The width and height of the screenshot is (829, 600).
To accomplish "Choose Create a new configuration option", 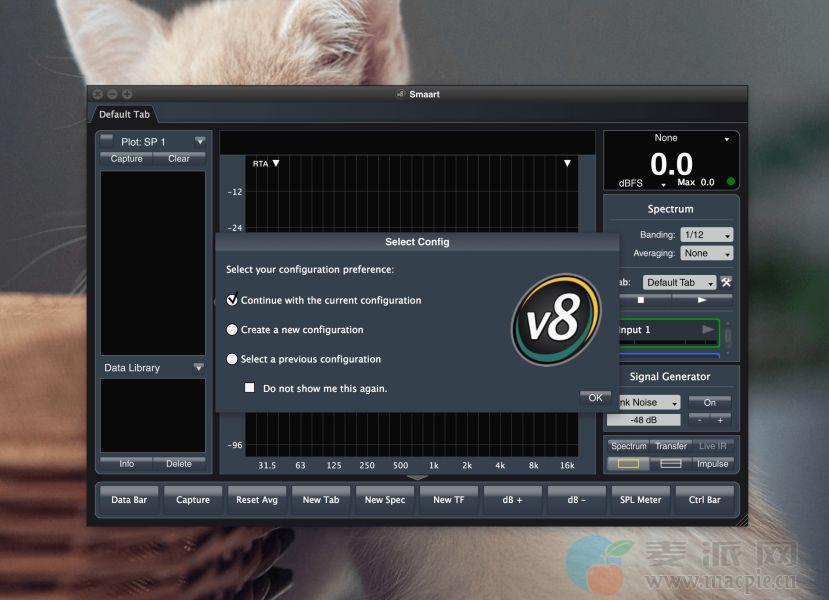I will pyautogui.click(x=233, y=329).
